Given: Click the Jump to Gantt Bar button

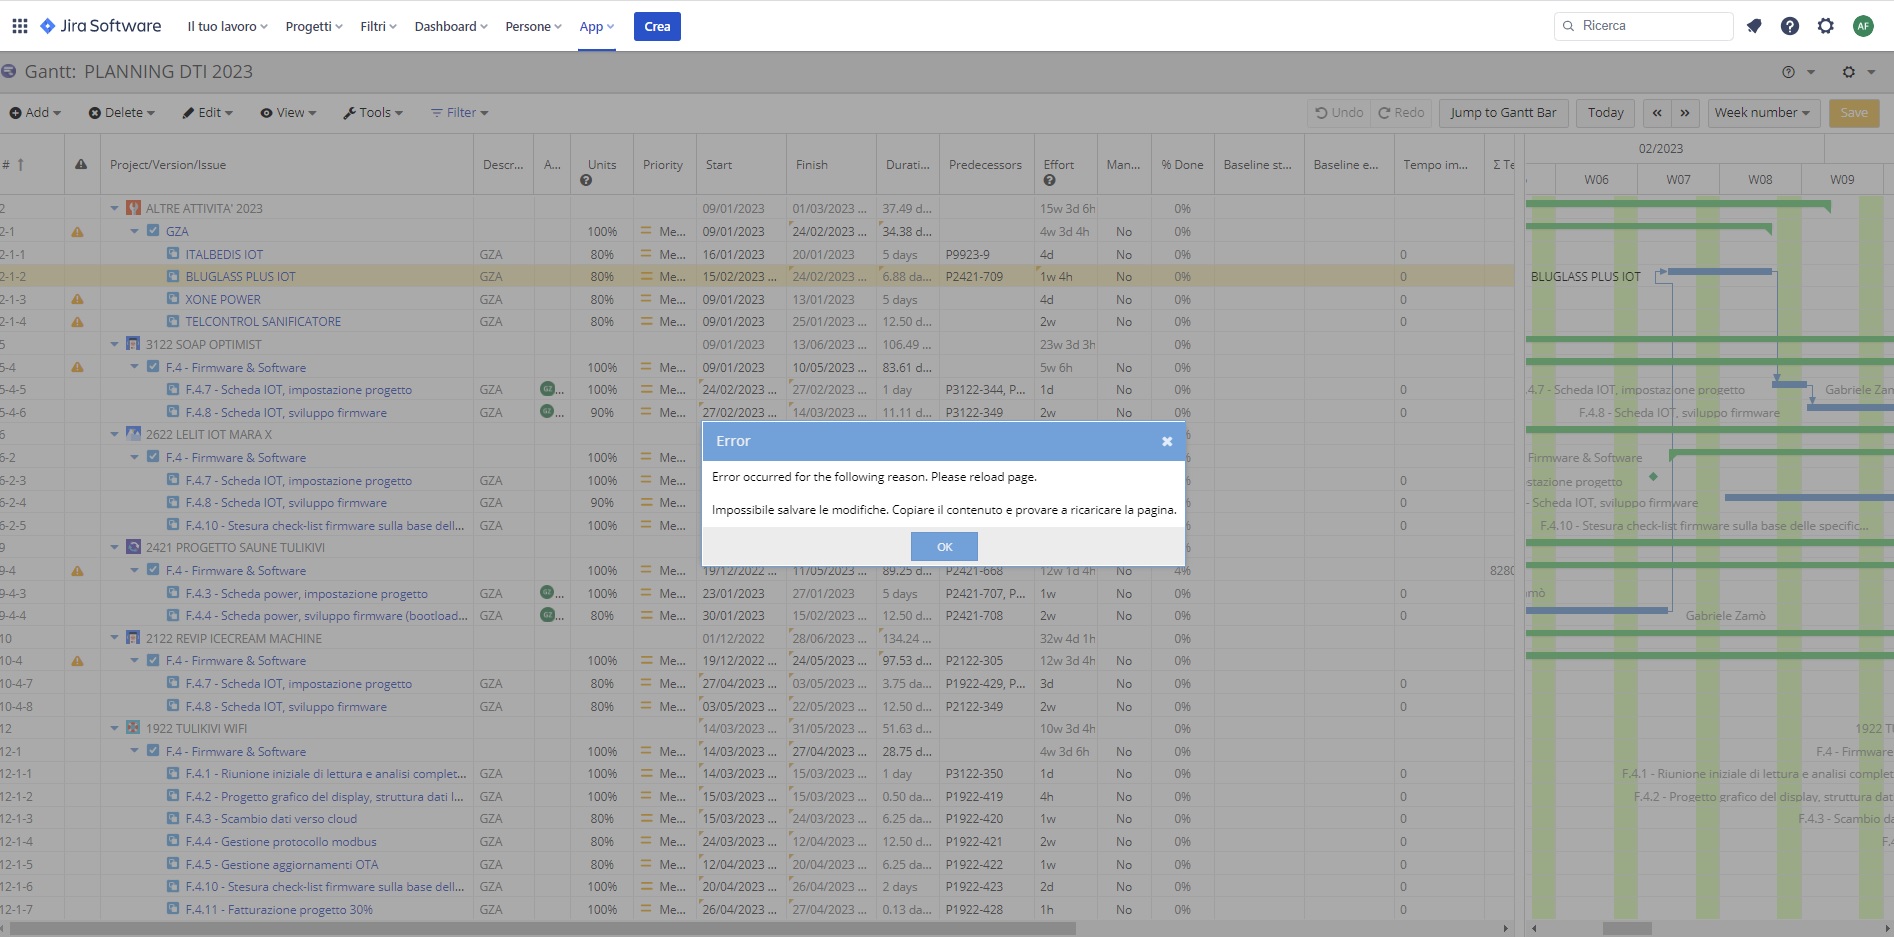Looking at the screenshot, I should click(1503, 112).
